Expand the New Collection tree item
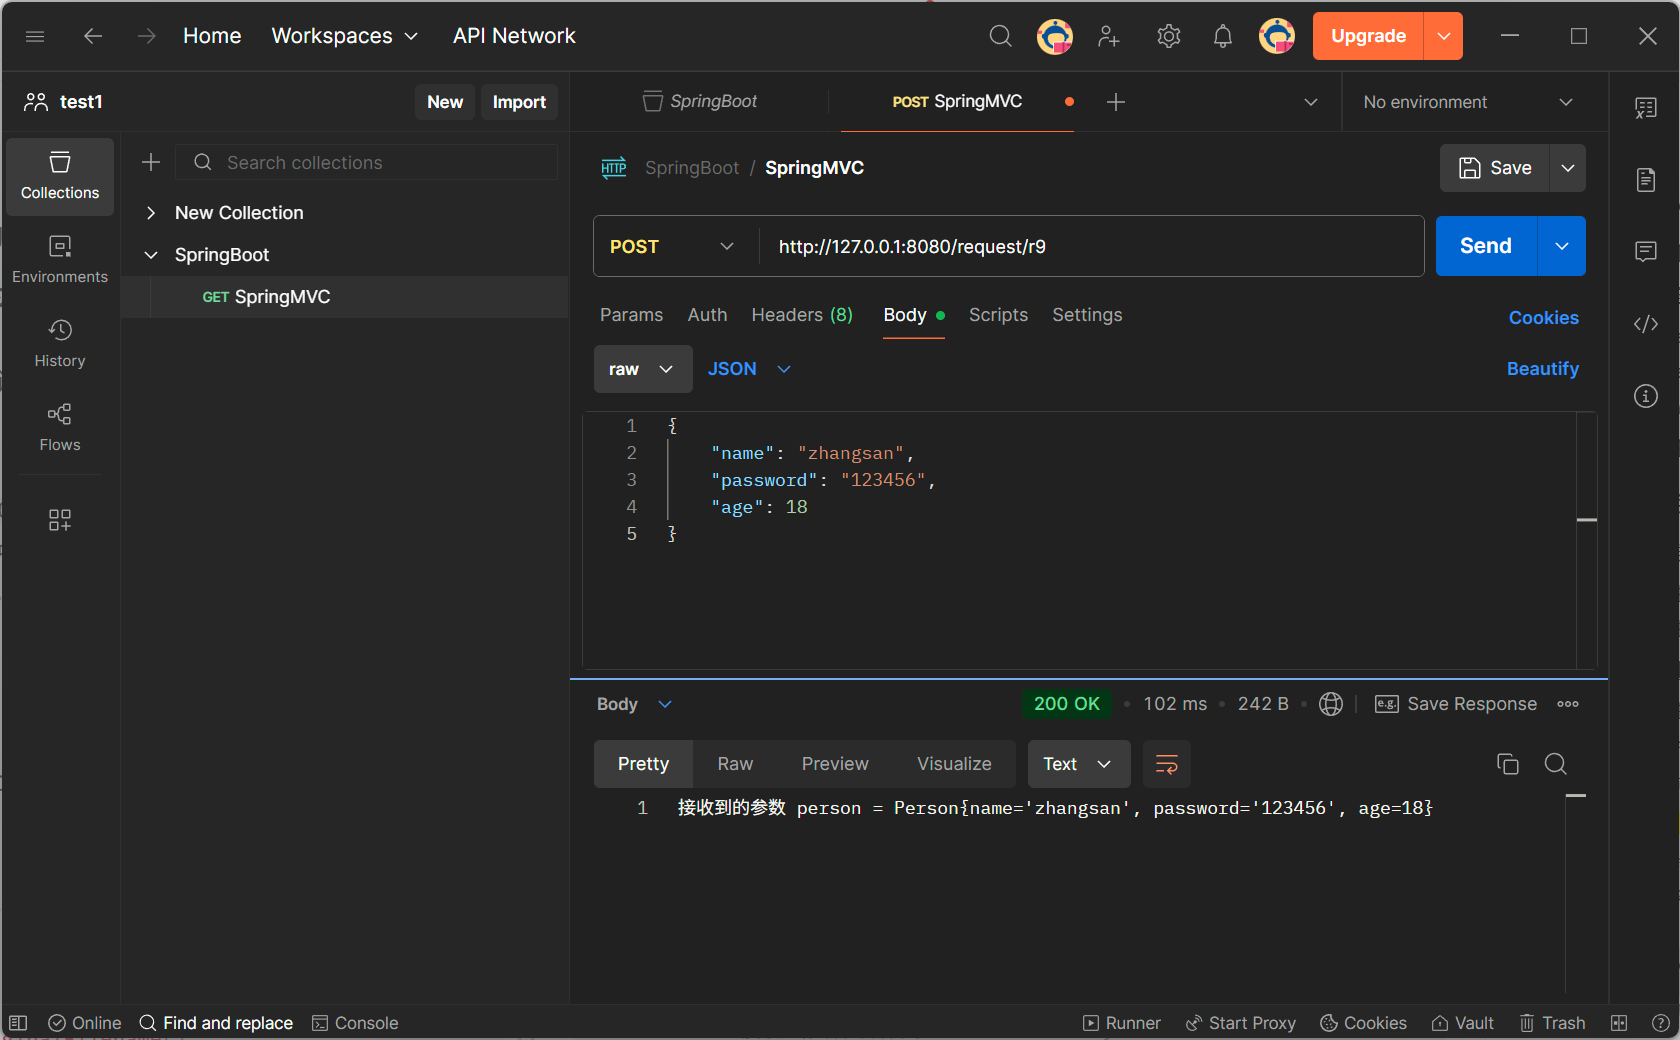 point(151,213)
